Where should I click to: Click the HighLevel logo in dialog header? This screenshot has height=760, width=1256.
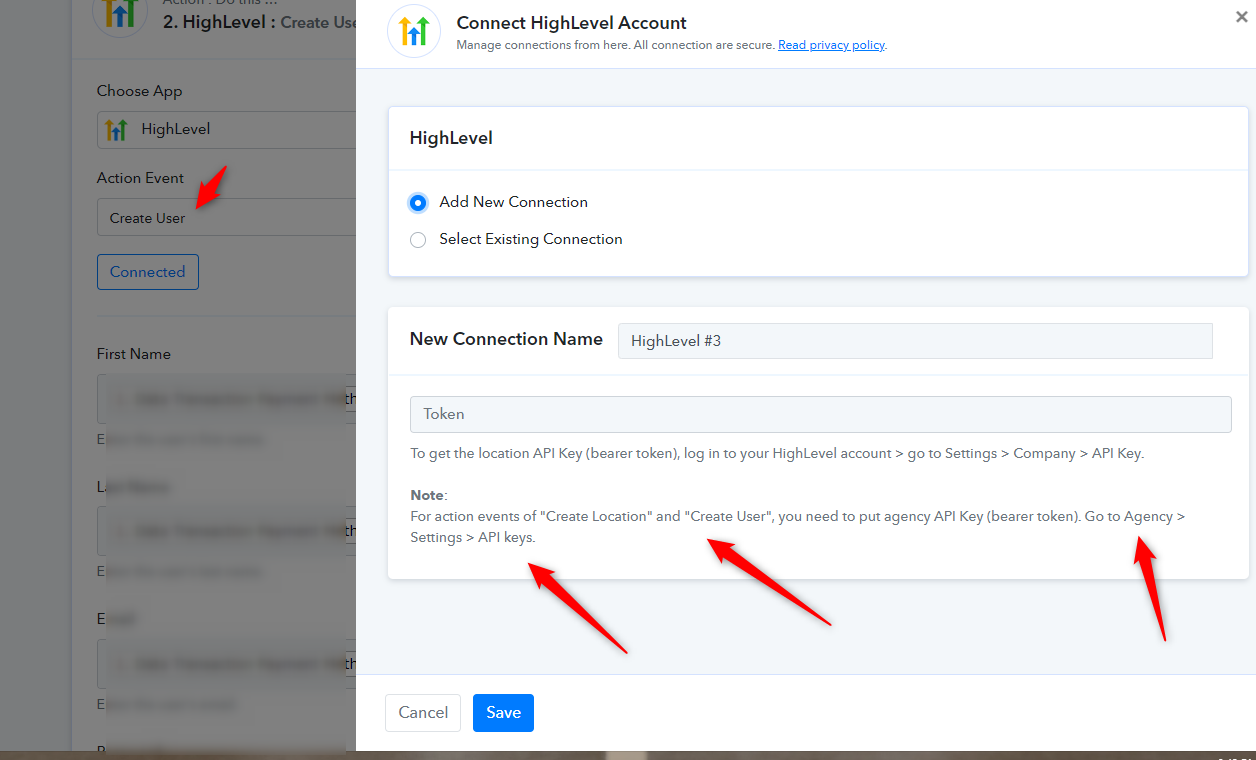click(414, 31)
